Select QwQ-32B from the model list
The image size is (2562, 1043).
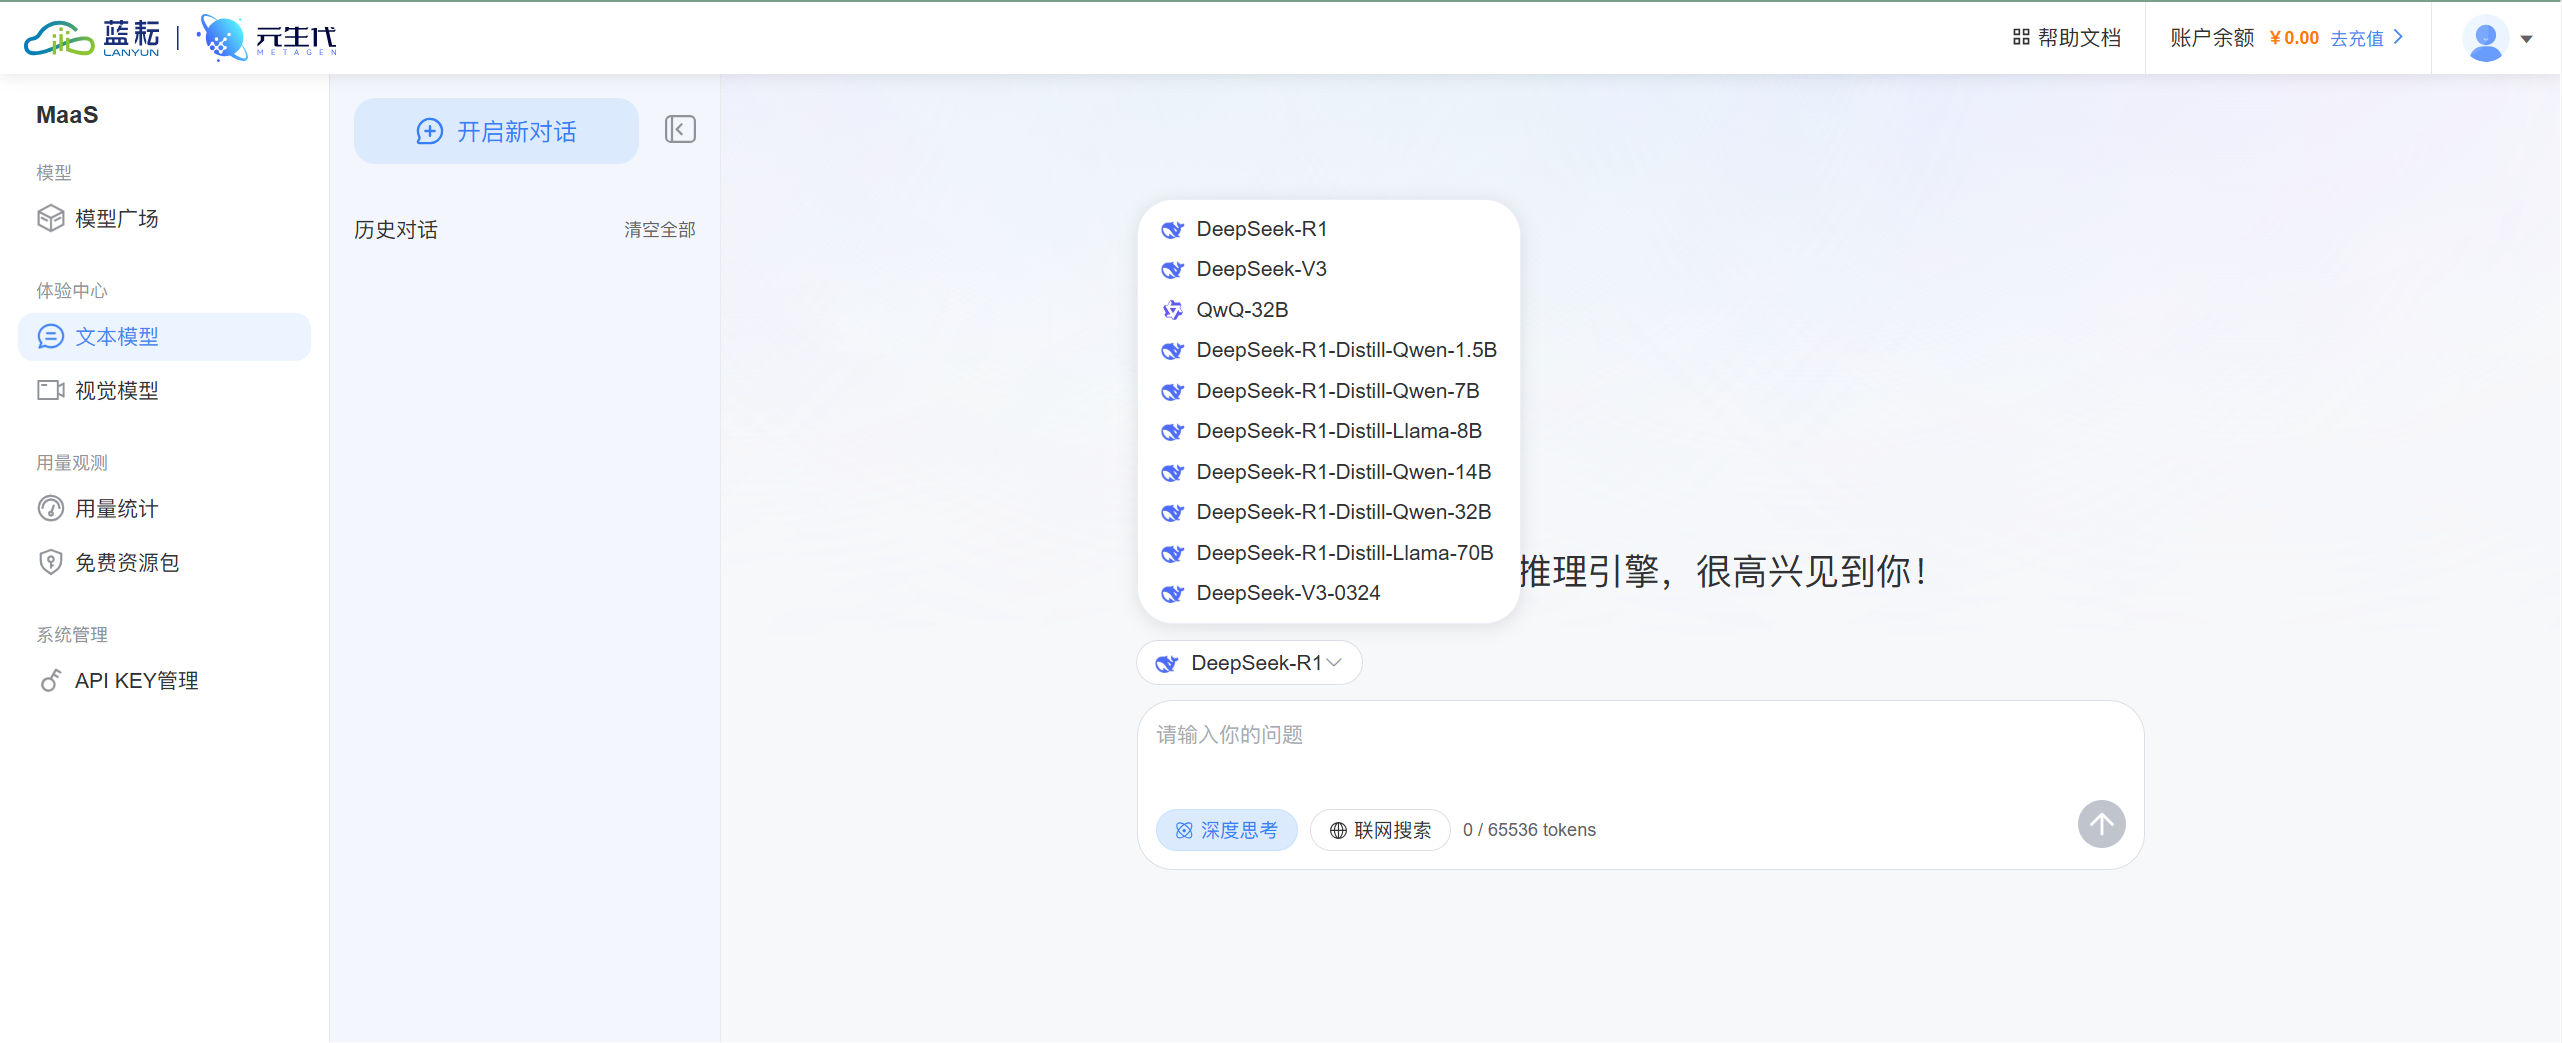pos(1328,310)
